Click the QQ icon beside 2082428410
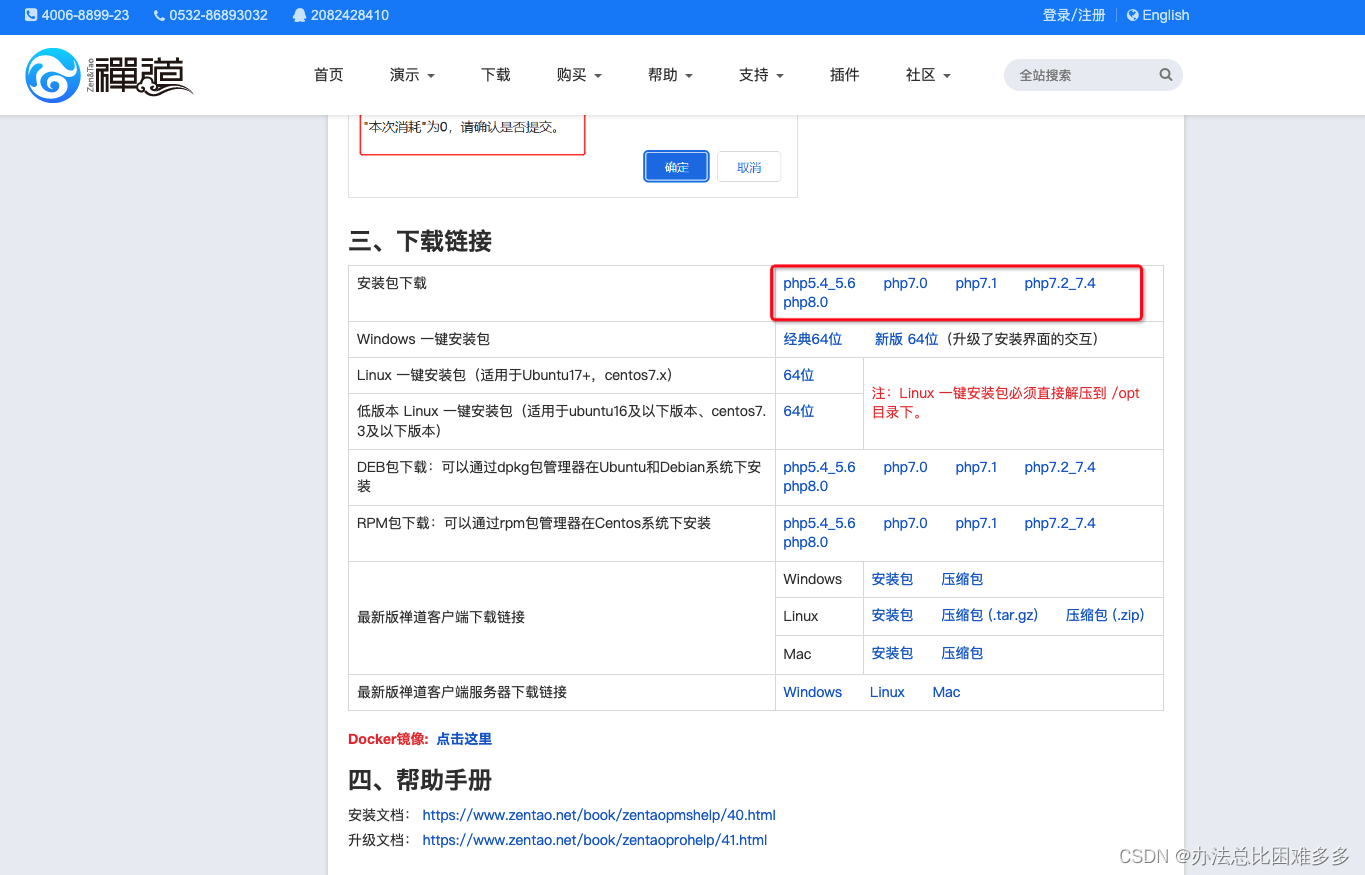1365x875 pixels. tap(300, 15)
